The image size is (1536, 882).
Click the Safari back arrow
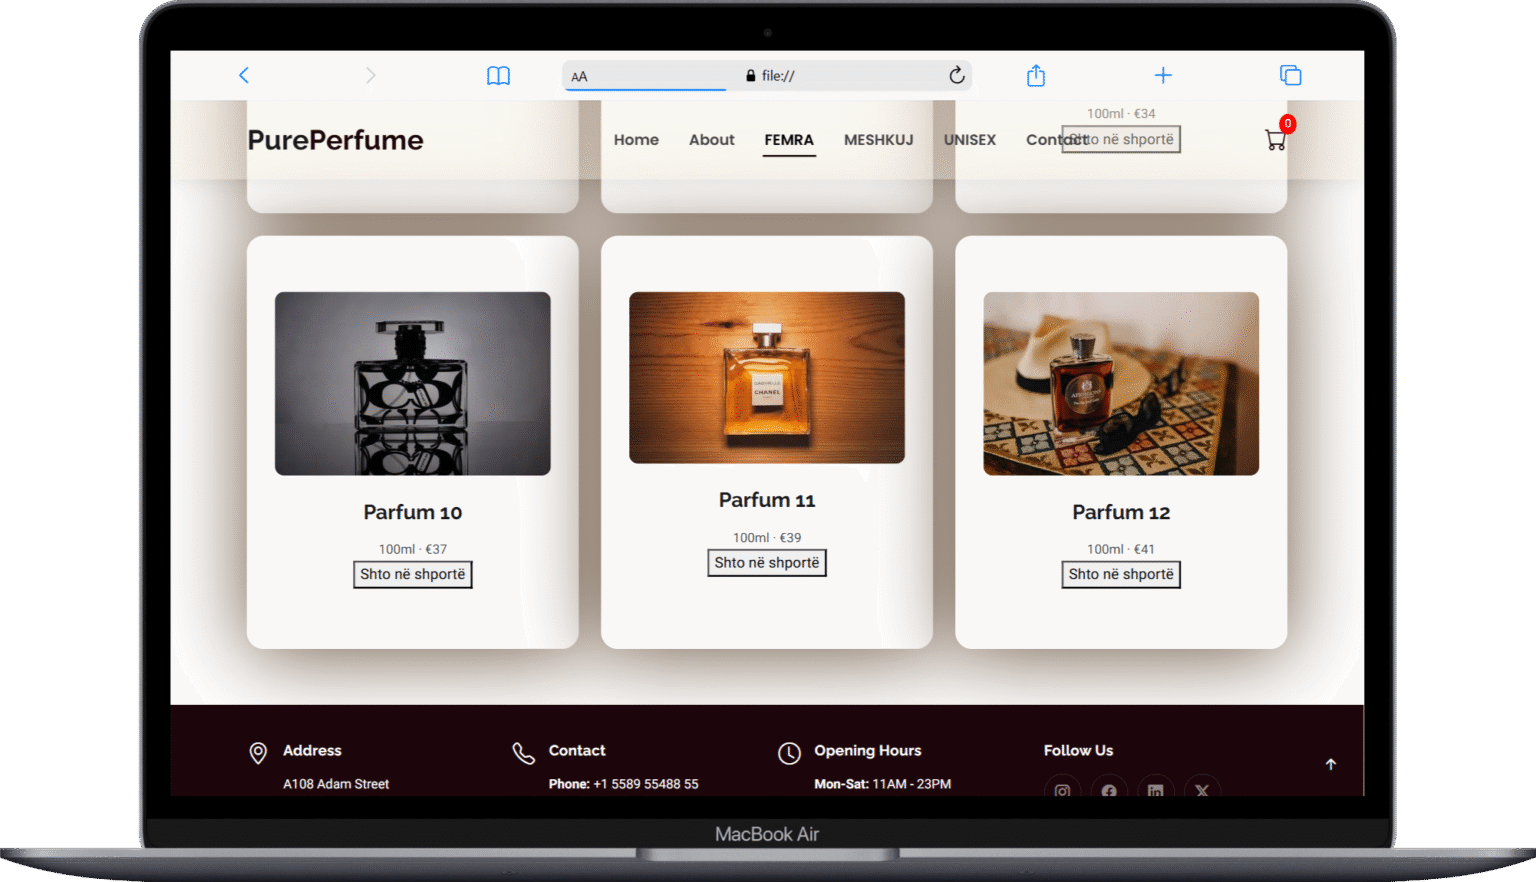pos(243,75)
